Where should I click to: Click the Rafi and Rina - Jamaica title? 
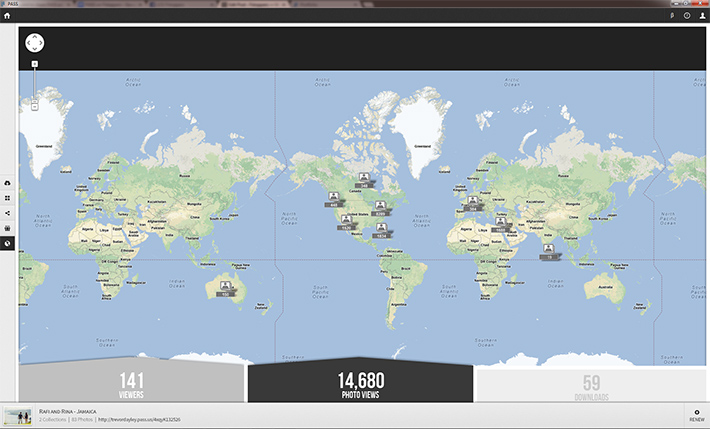click(x=67, y=411)
